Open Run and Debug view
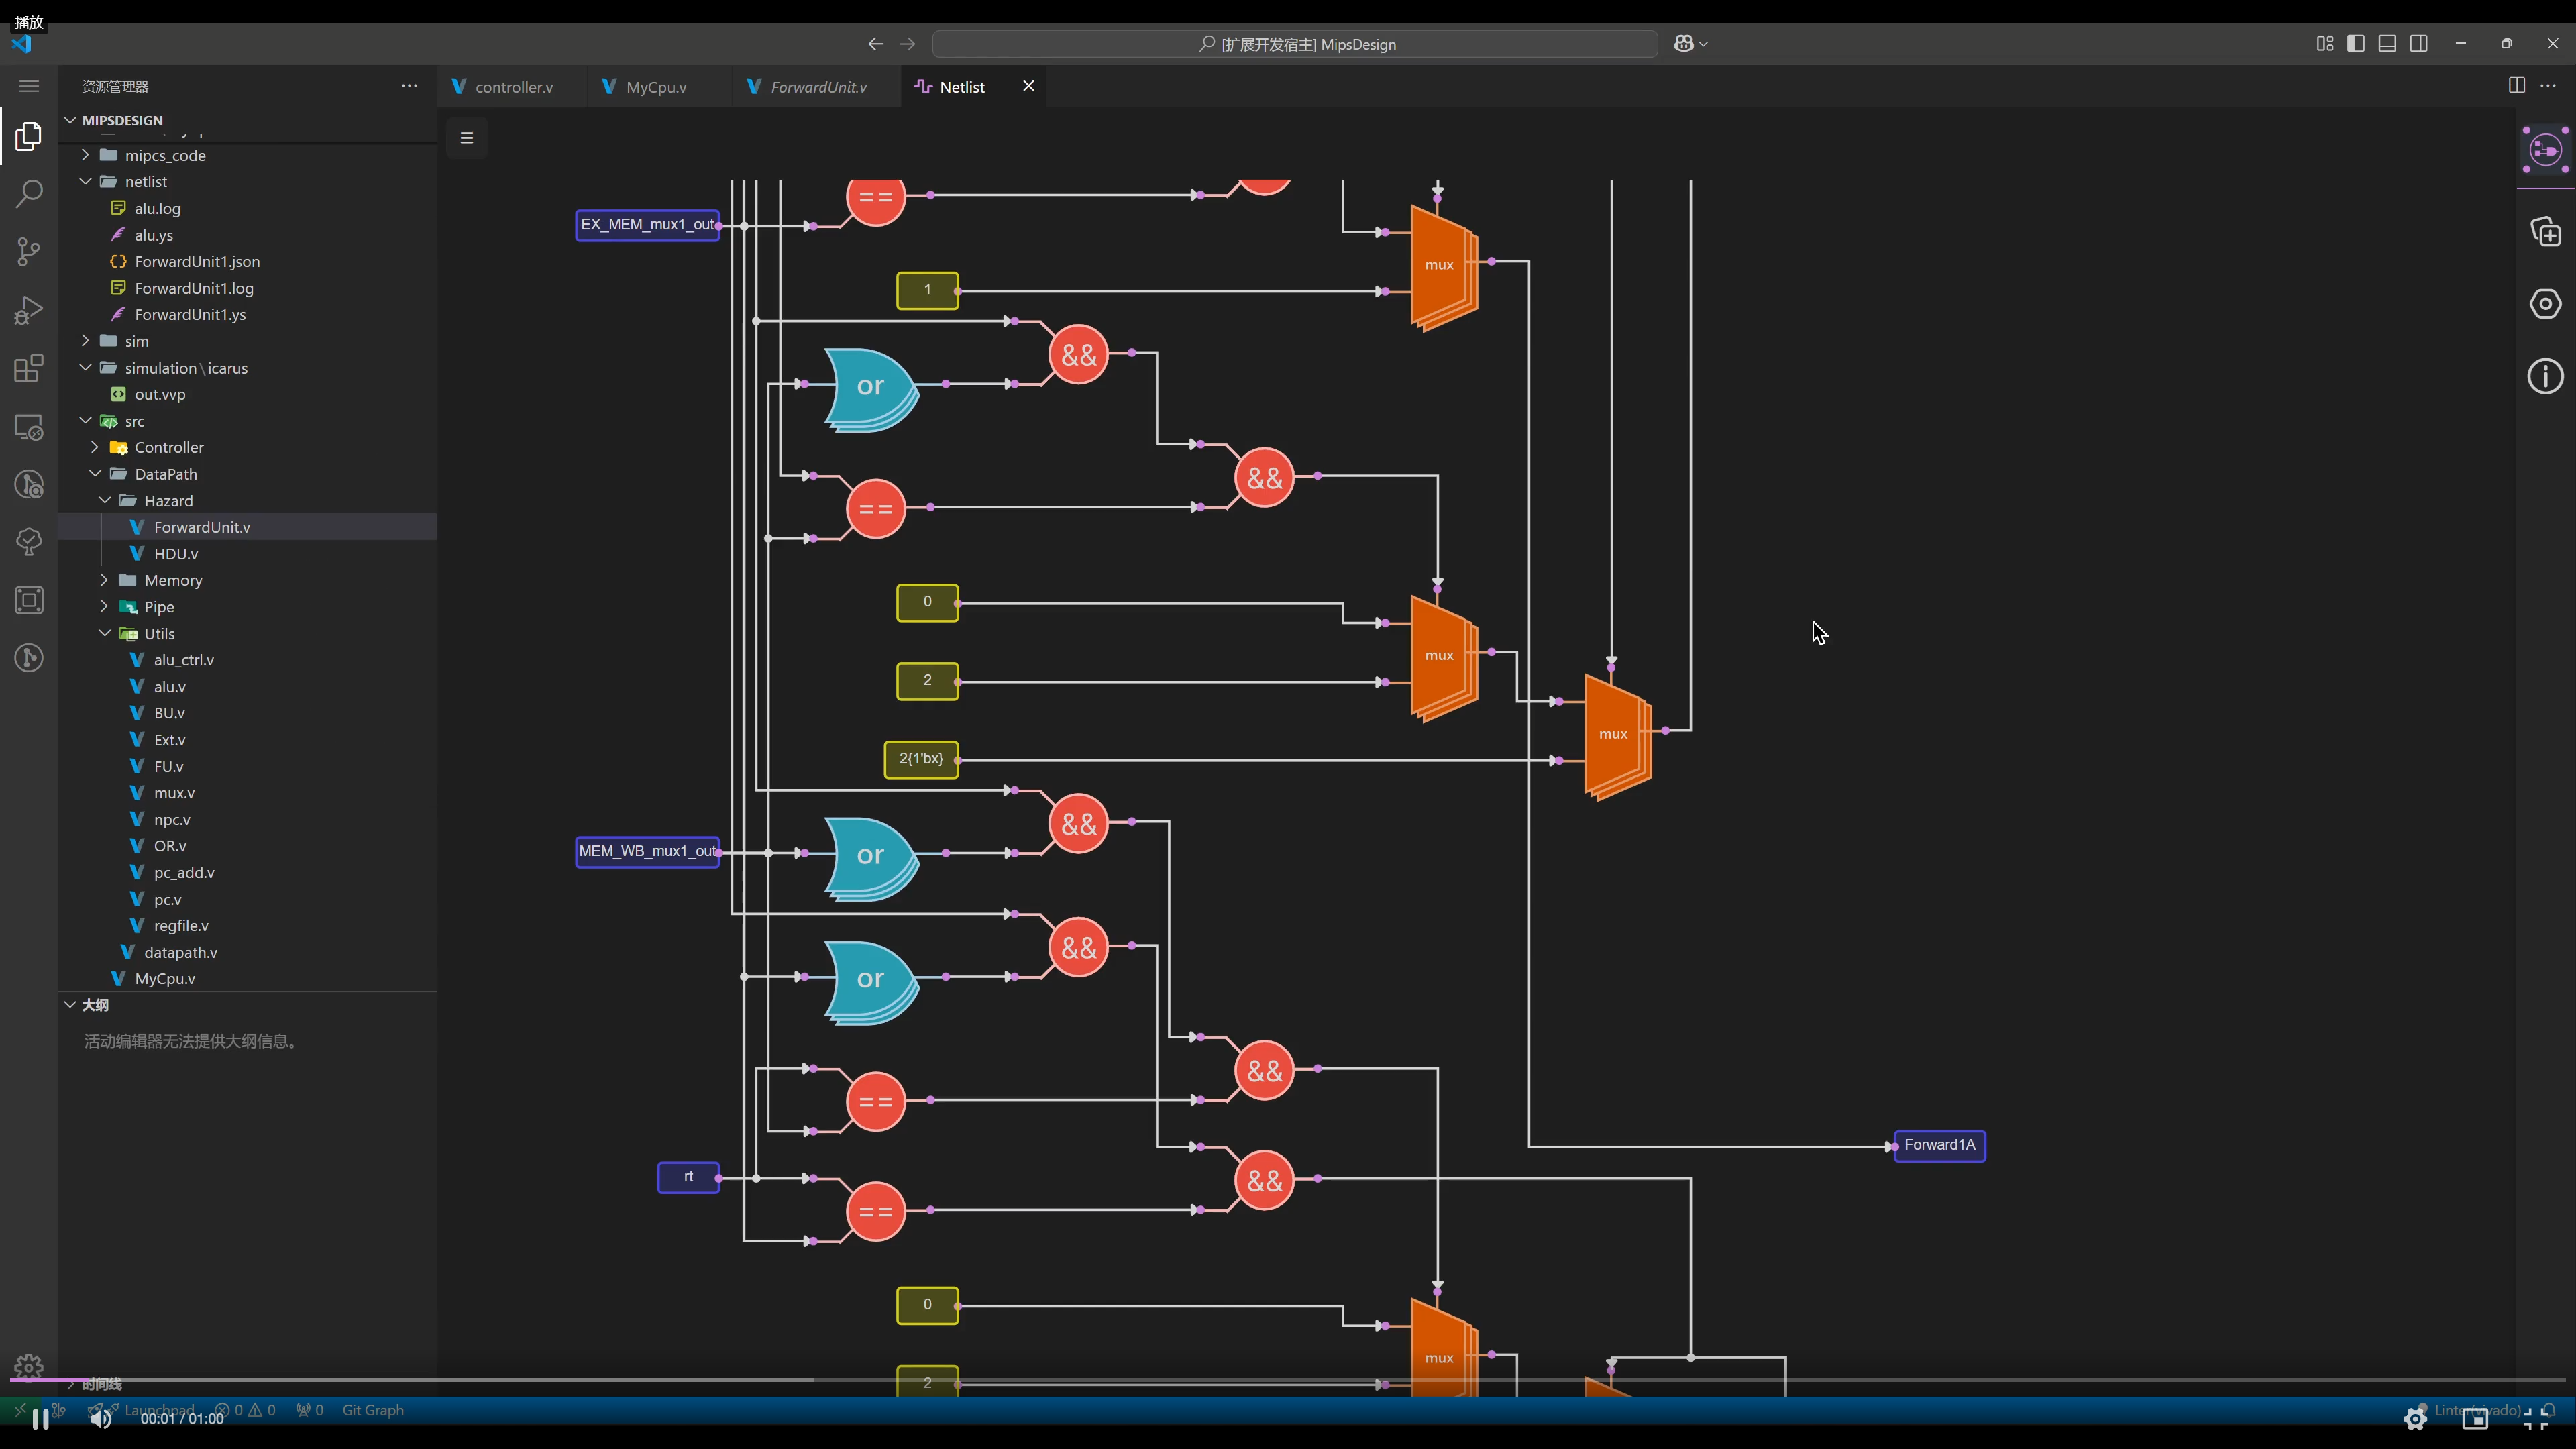 (29, 310)
